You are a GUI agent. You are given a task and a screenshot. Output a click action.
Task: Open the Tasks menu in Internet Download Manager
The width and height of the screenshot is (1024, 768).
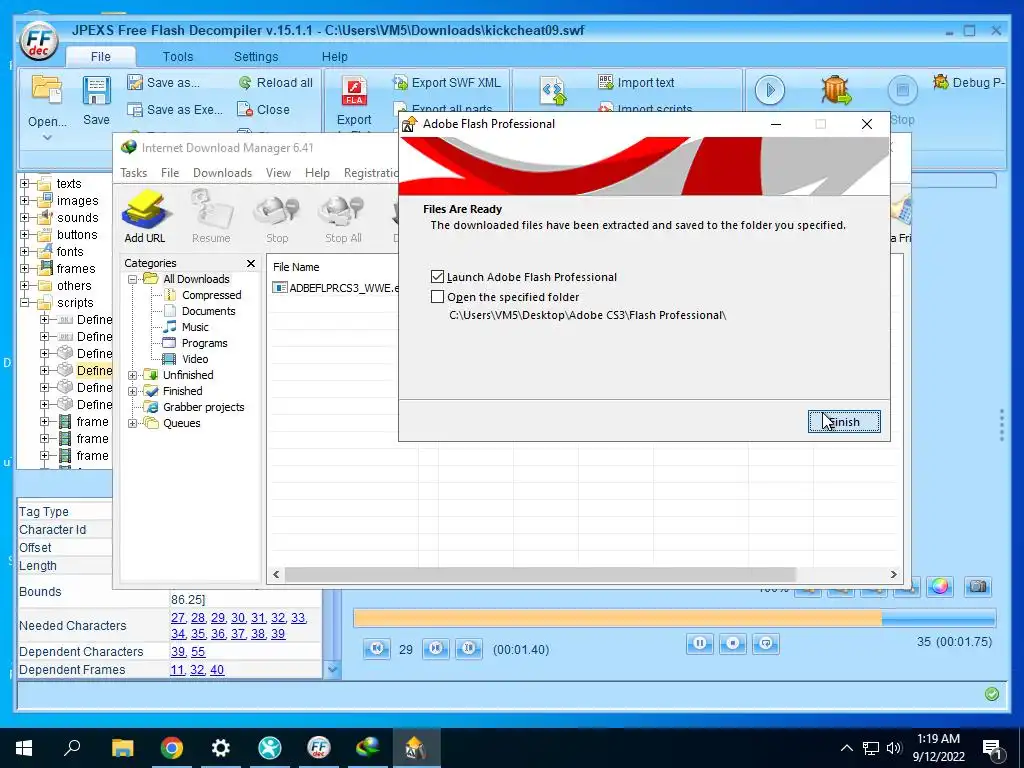click(x=133, y=172)
